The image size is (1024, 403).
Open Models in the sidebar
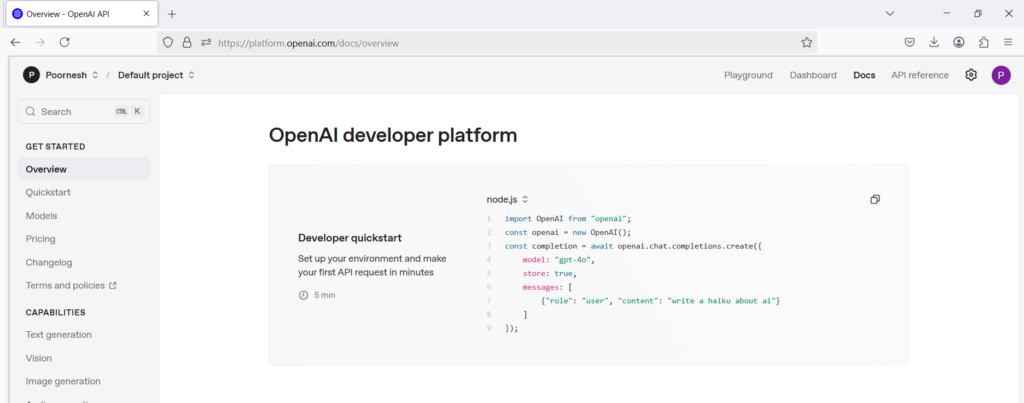pyautogui.click(x=41, y=216)
